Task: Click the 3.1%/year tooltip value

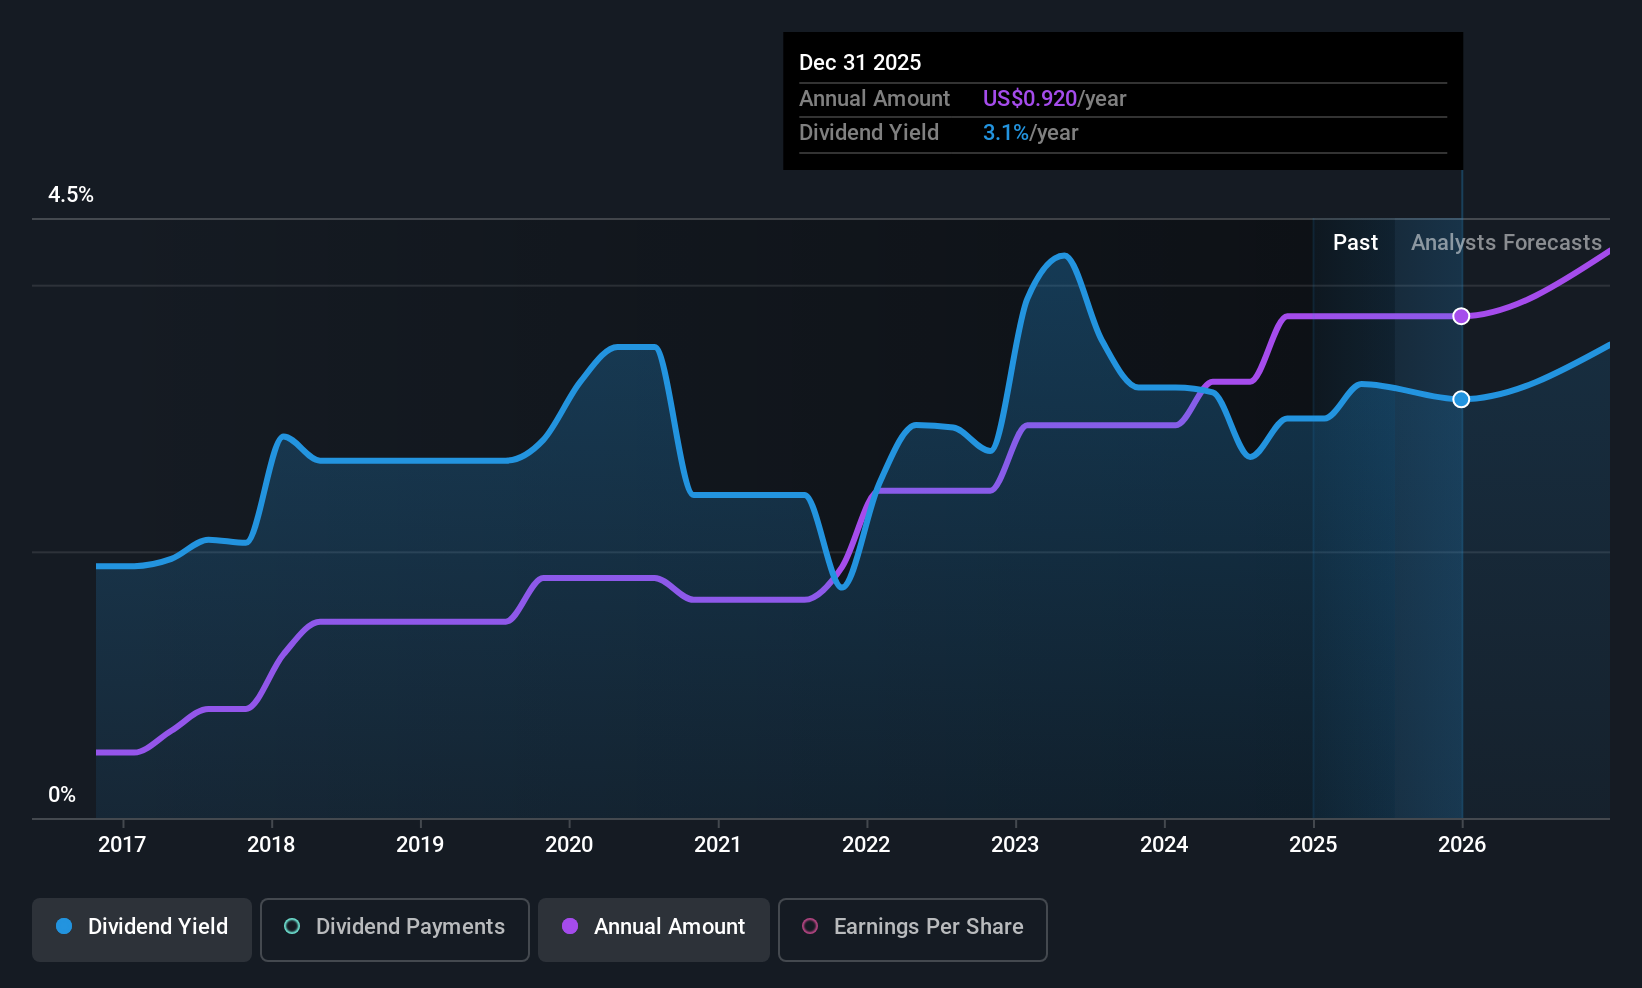Action: tap(1030, 133)
